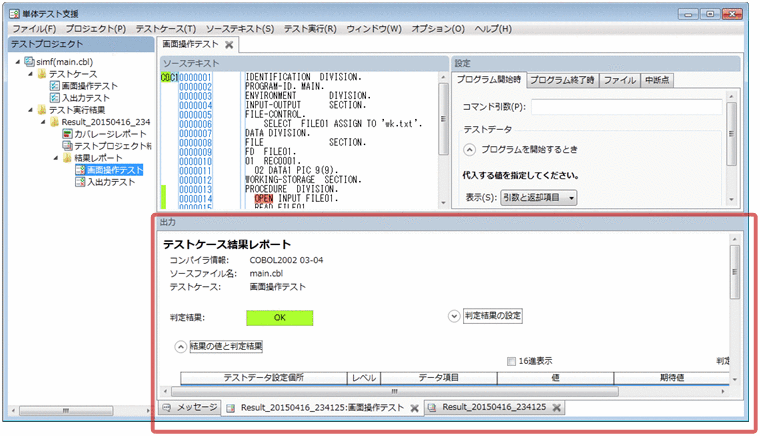The width and height of the screenshot is (760, 436).
Task: Click the テストデータ設定個所 column header
Action: click(264, 378)
